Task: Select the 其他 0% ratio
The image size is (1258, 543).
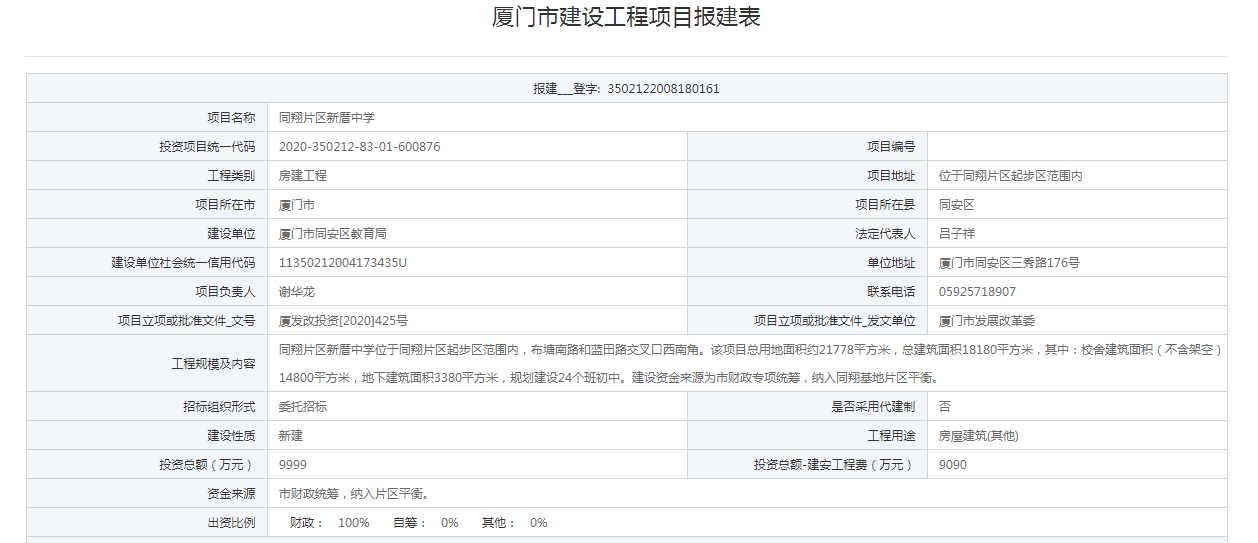Action: click(515, 523)
